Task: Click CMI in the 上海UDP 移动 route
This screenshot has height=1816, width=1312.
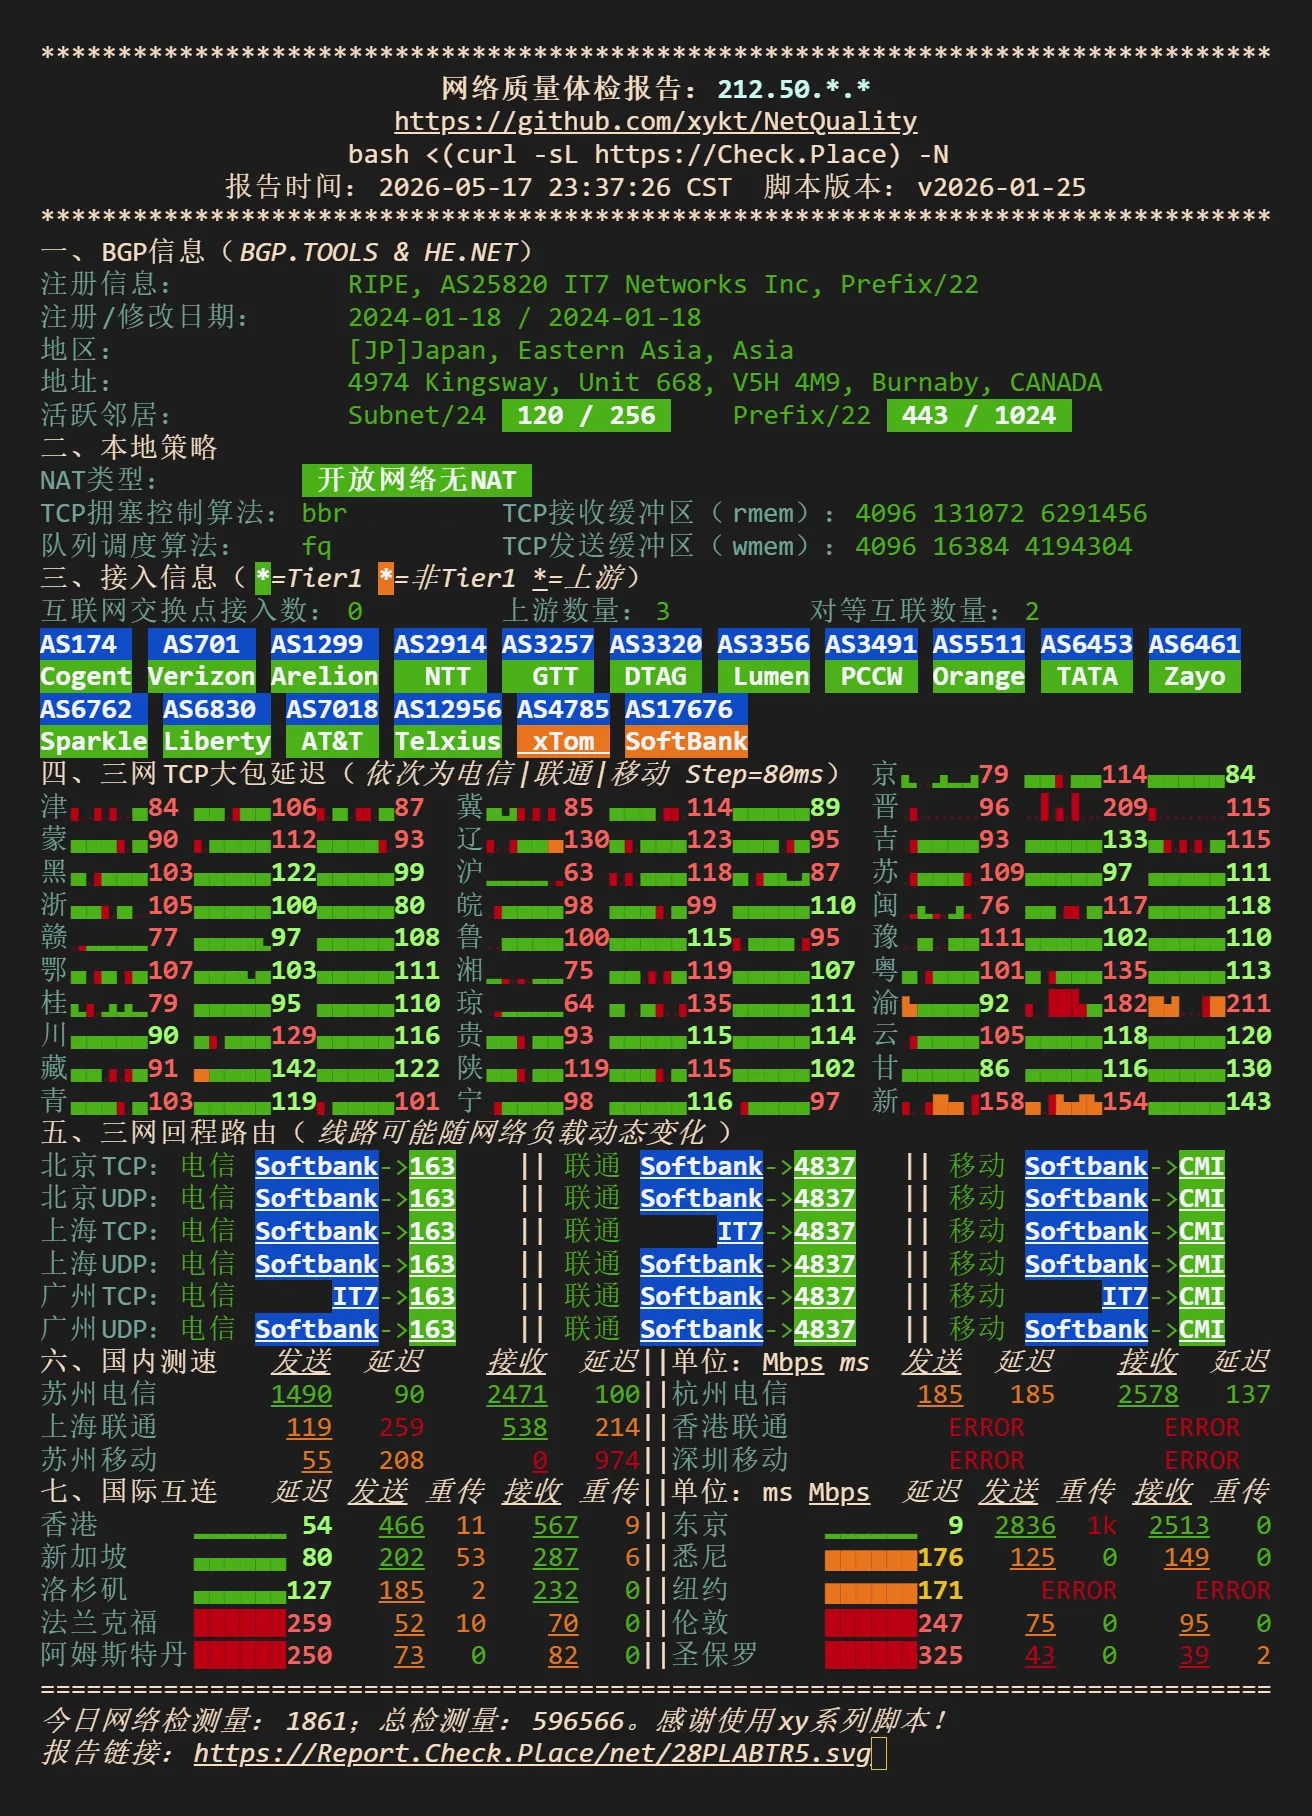Action: click(x=1201, y=1264)
